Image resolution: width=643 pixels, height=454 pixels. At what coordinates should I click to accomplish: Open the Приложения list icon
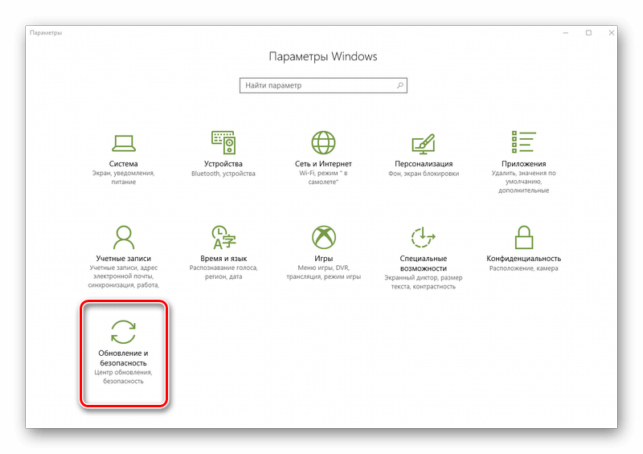524,142
